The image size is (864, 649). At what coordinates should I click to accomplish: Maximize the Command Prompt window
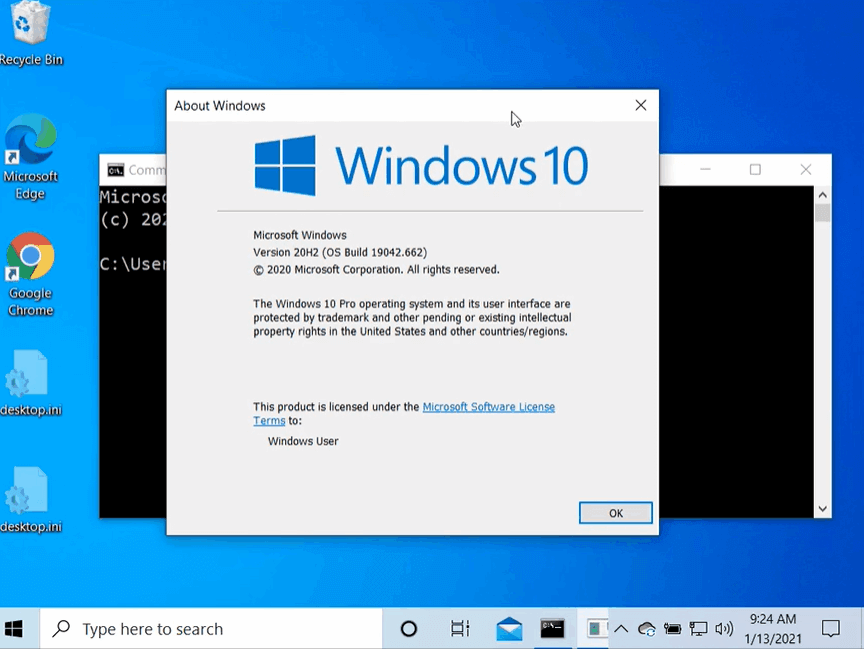pos(755,170)
